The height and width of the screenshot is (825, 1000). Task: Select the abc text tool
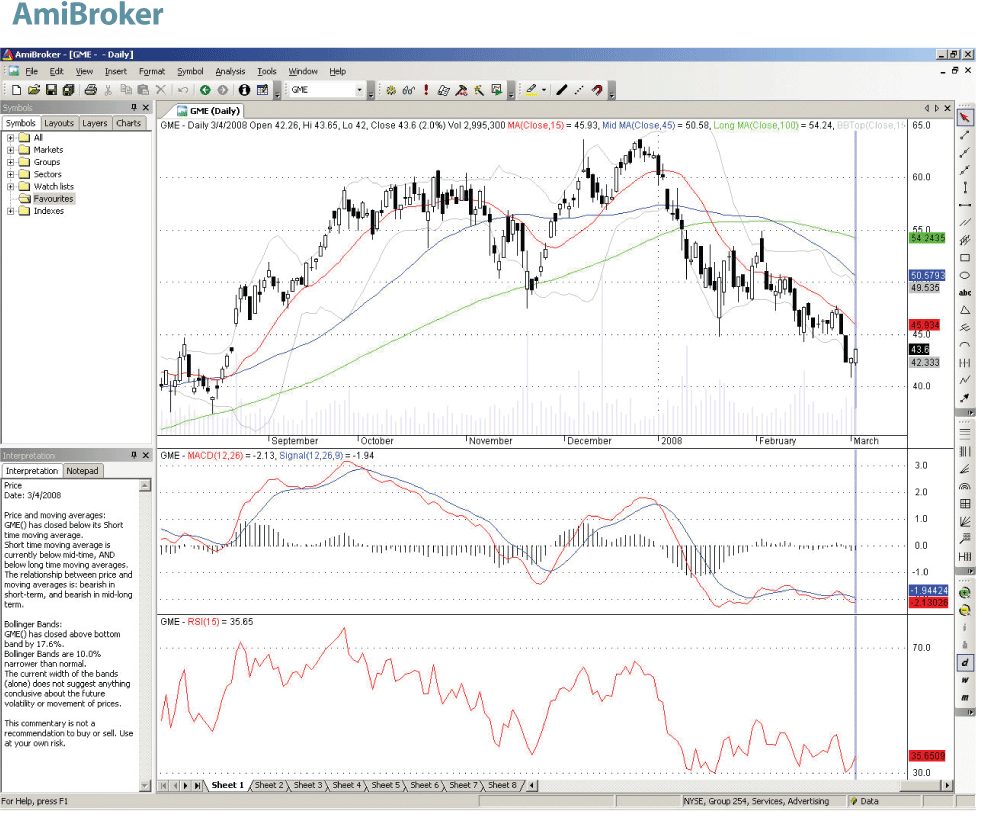click(x=964, y=293)
